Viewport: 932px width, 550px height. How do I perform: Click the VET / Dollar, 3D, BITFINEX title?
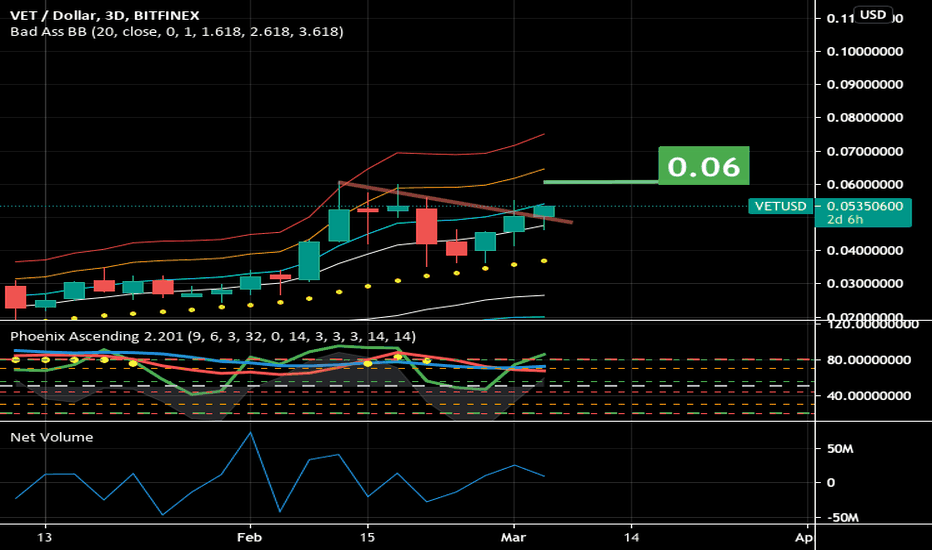[105, 15]
